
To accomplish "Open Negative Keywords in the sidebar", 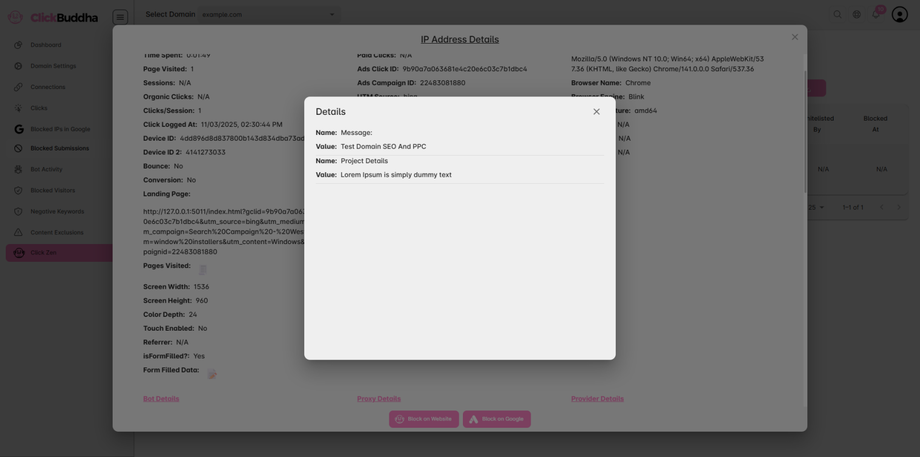I will (x=59, y=211).
